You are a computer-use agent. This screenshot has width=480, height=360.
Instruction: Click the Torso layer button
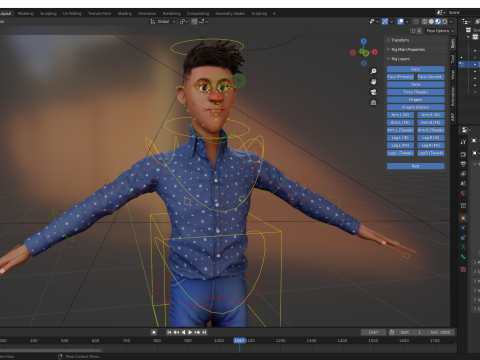(x=415, y=84)
